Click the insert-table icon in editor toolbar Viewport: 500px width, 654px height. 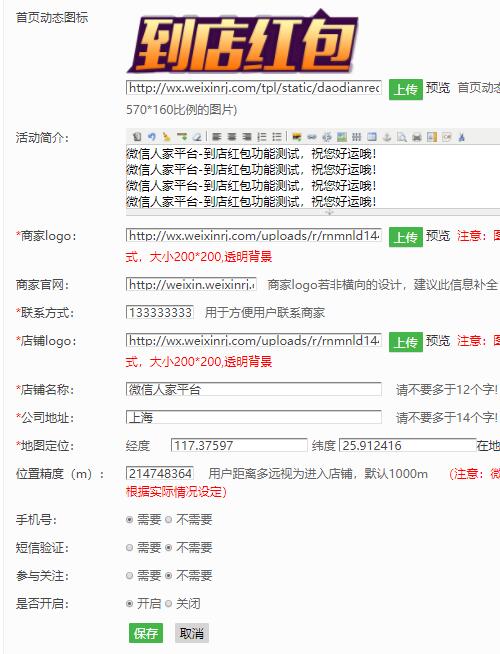click(x=372, y=136)
